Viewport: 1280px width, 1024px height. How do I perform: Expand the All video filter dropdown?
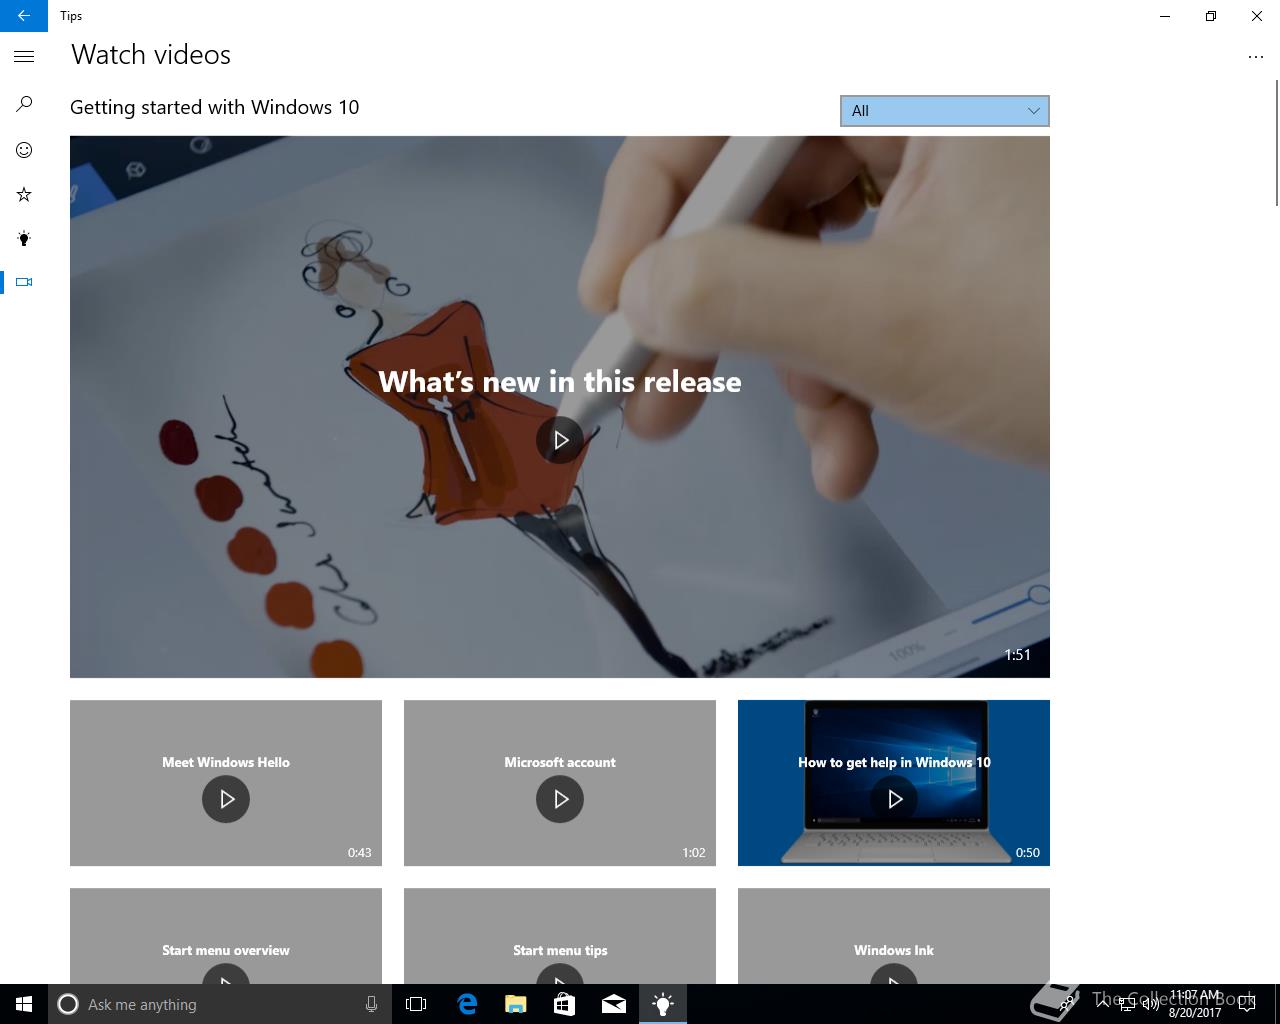(x=944, y=111)
